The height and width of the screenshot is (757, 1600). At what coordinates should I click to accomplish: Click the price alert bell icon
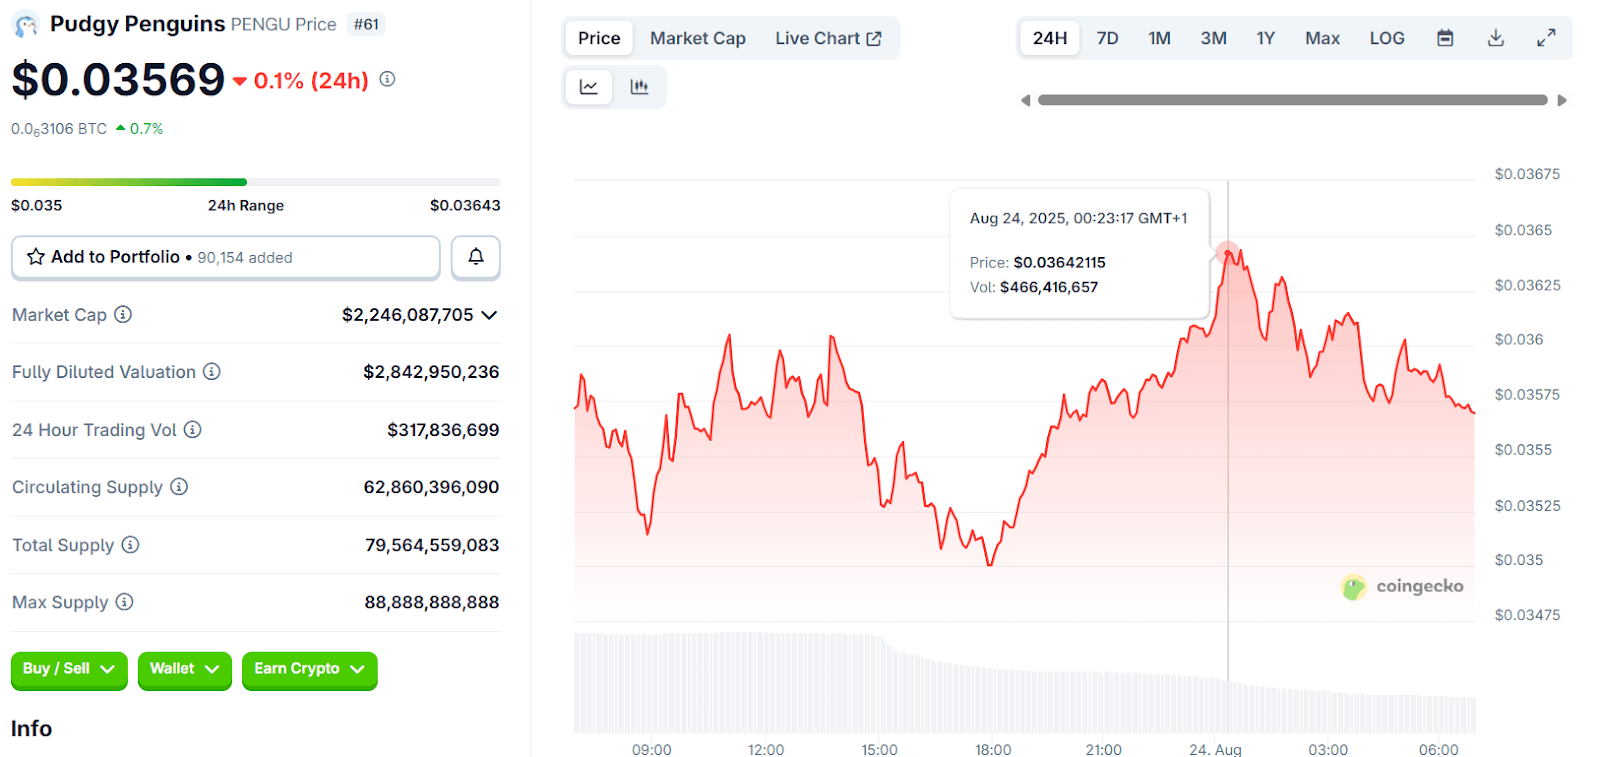pyautogui.click(x=476, y=257)
